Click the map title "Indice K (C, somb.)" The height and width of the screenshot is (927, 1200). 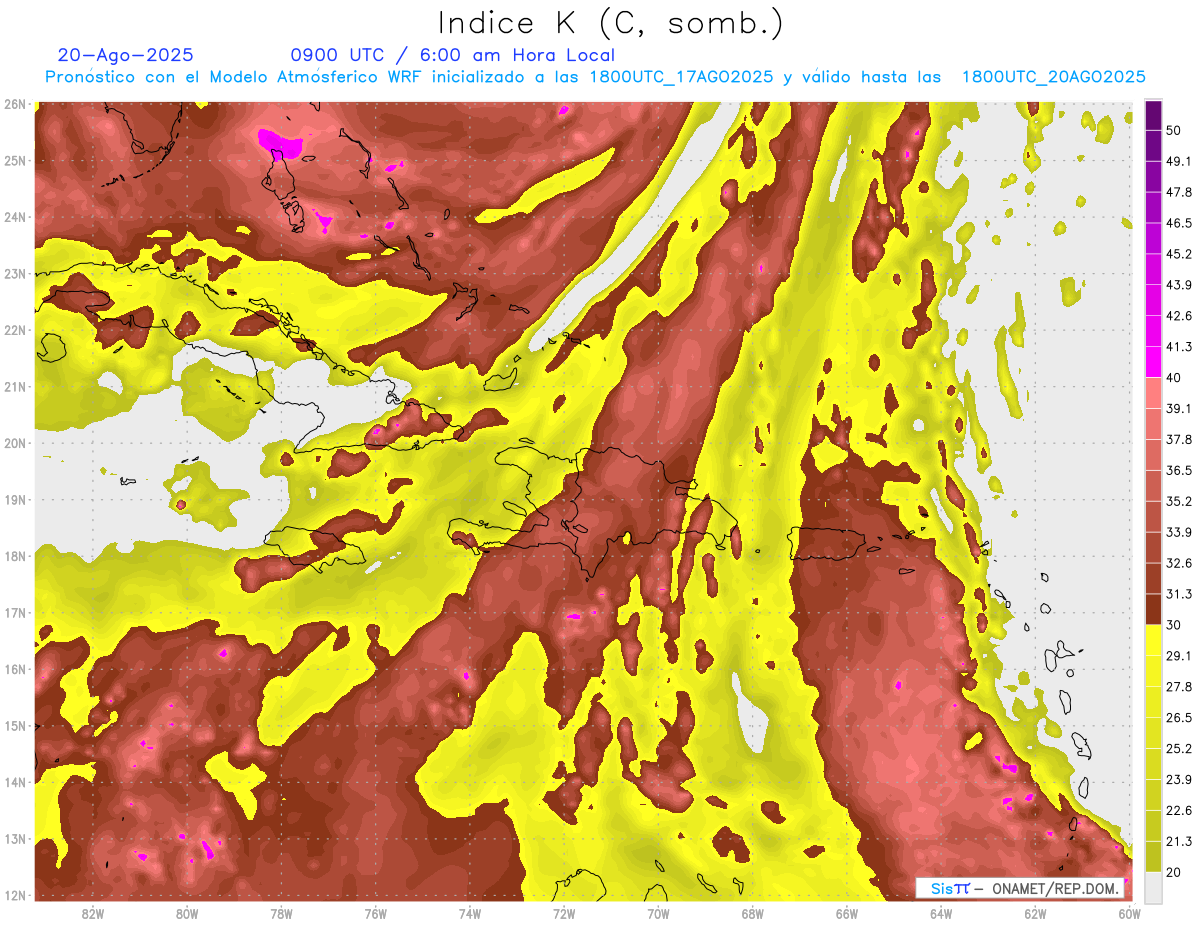(610, 23)
